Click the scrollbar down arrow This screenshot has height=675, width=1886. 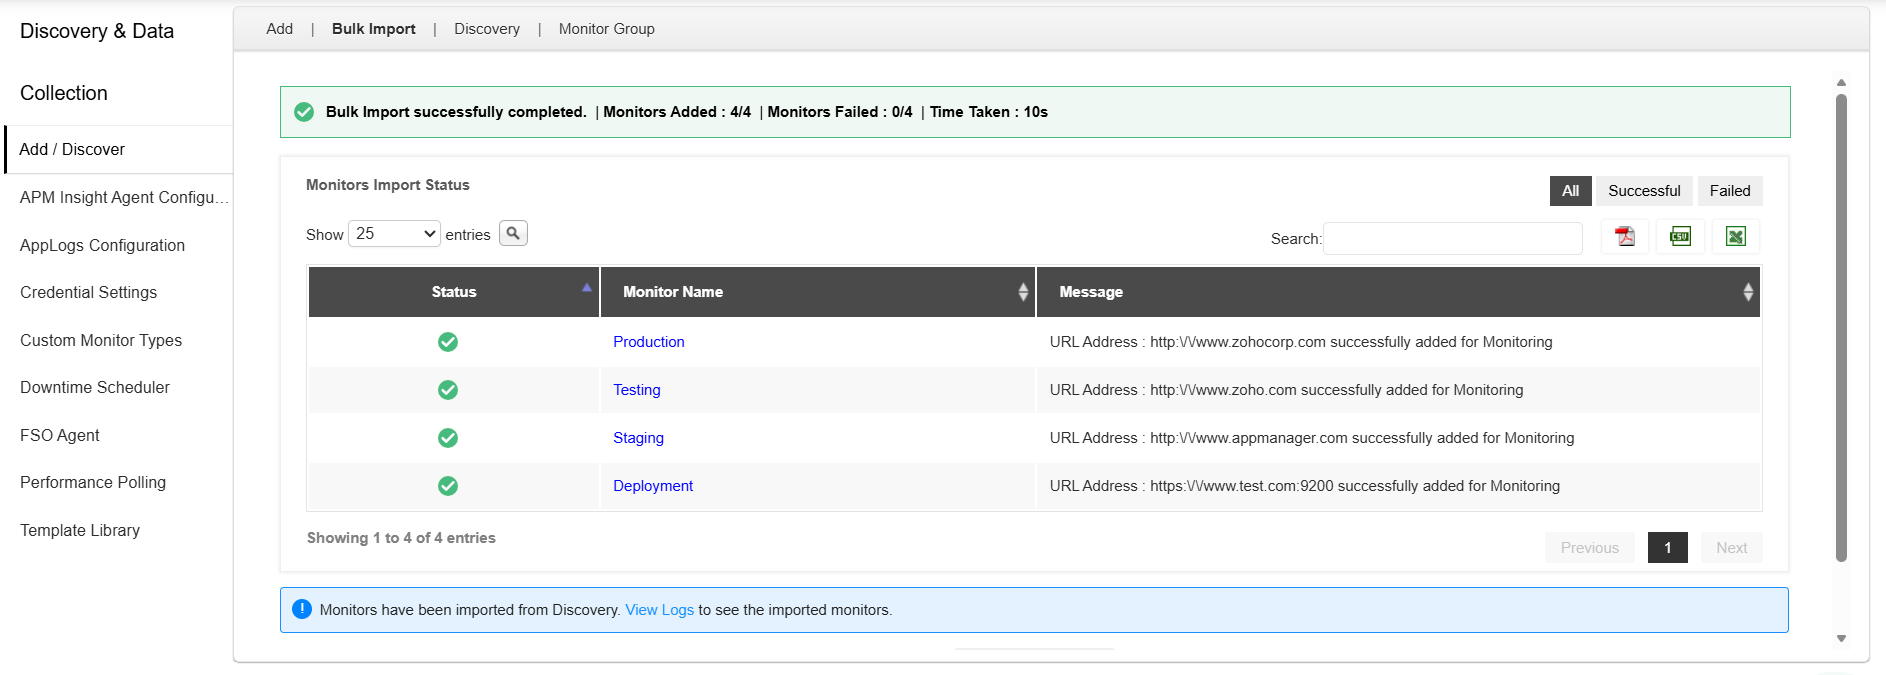(x=1841, y=638)
